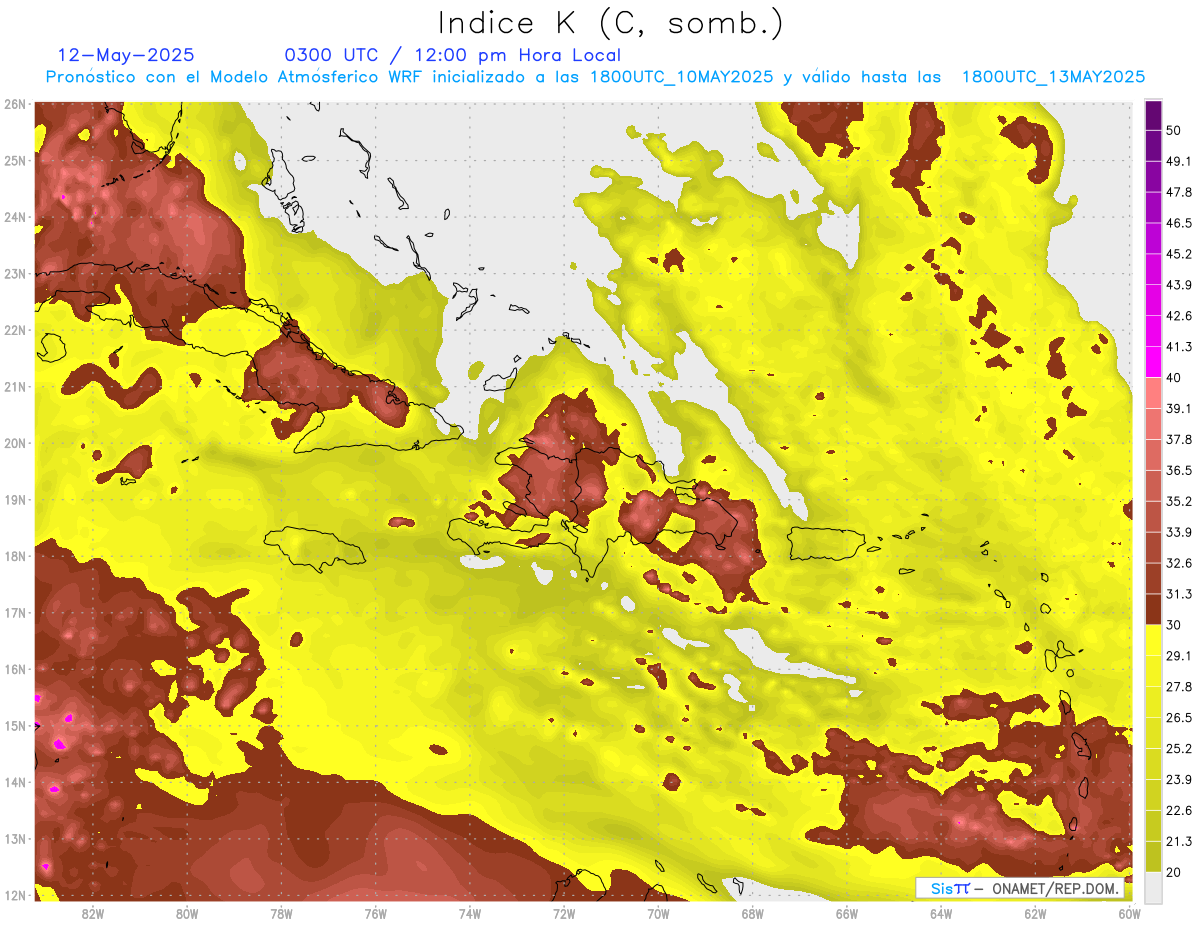
Task: Click the latitude label "23N"
Action: click(15, 273)
